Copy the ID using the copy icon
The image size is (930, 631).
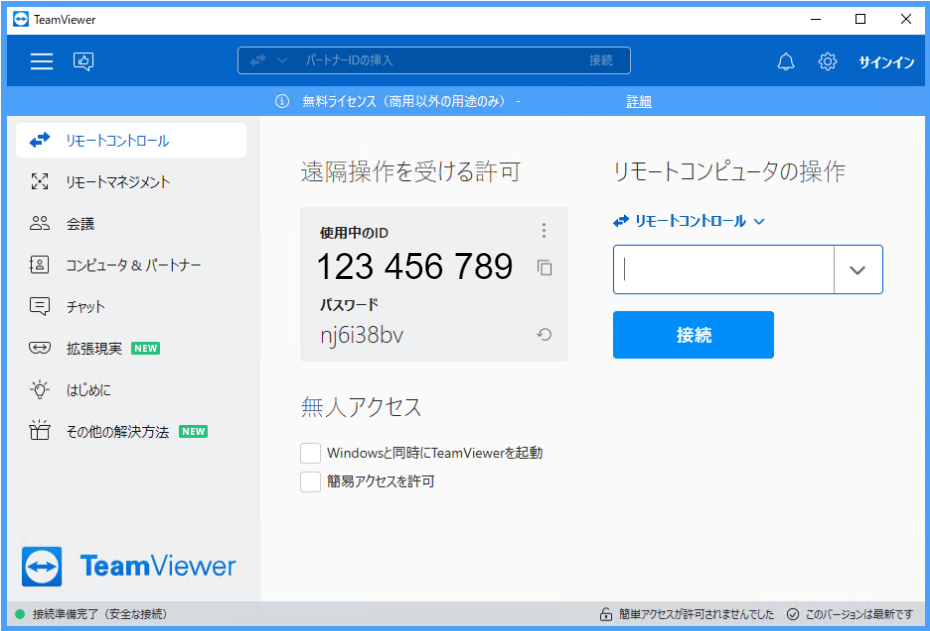[544, 267]
